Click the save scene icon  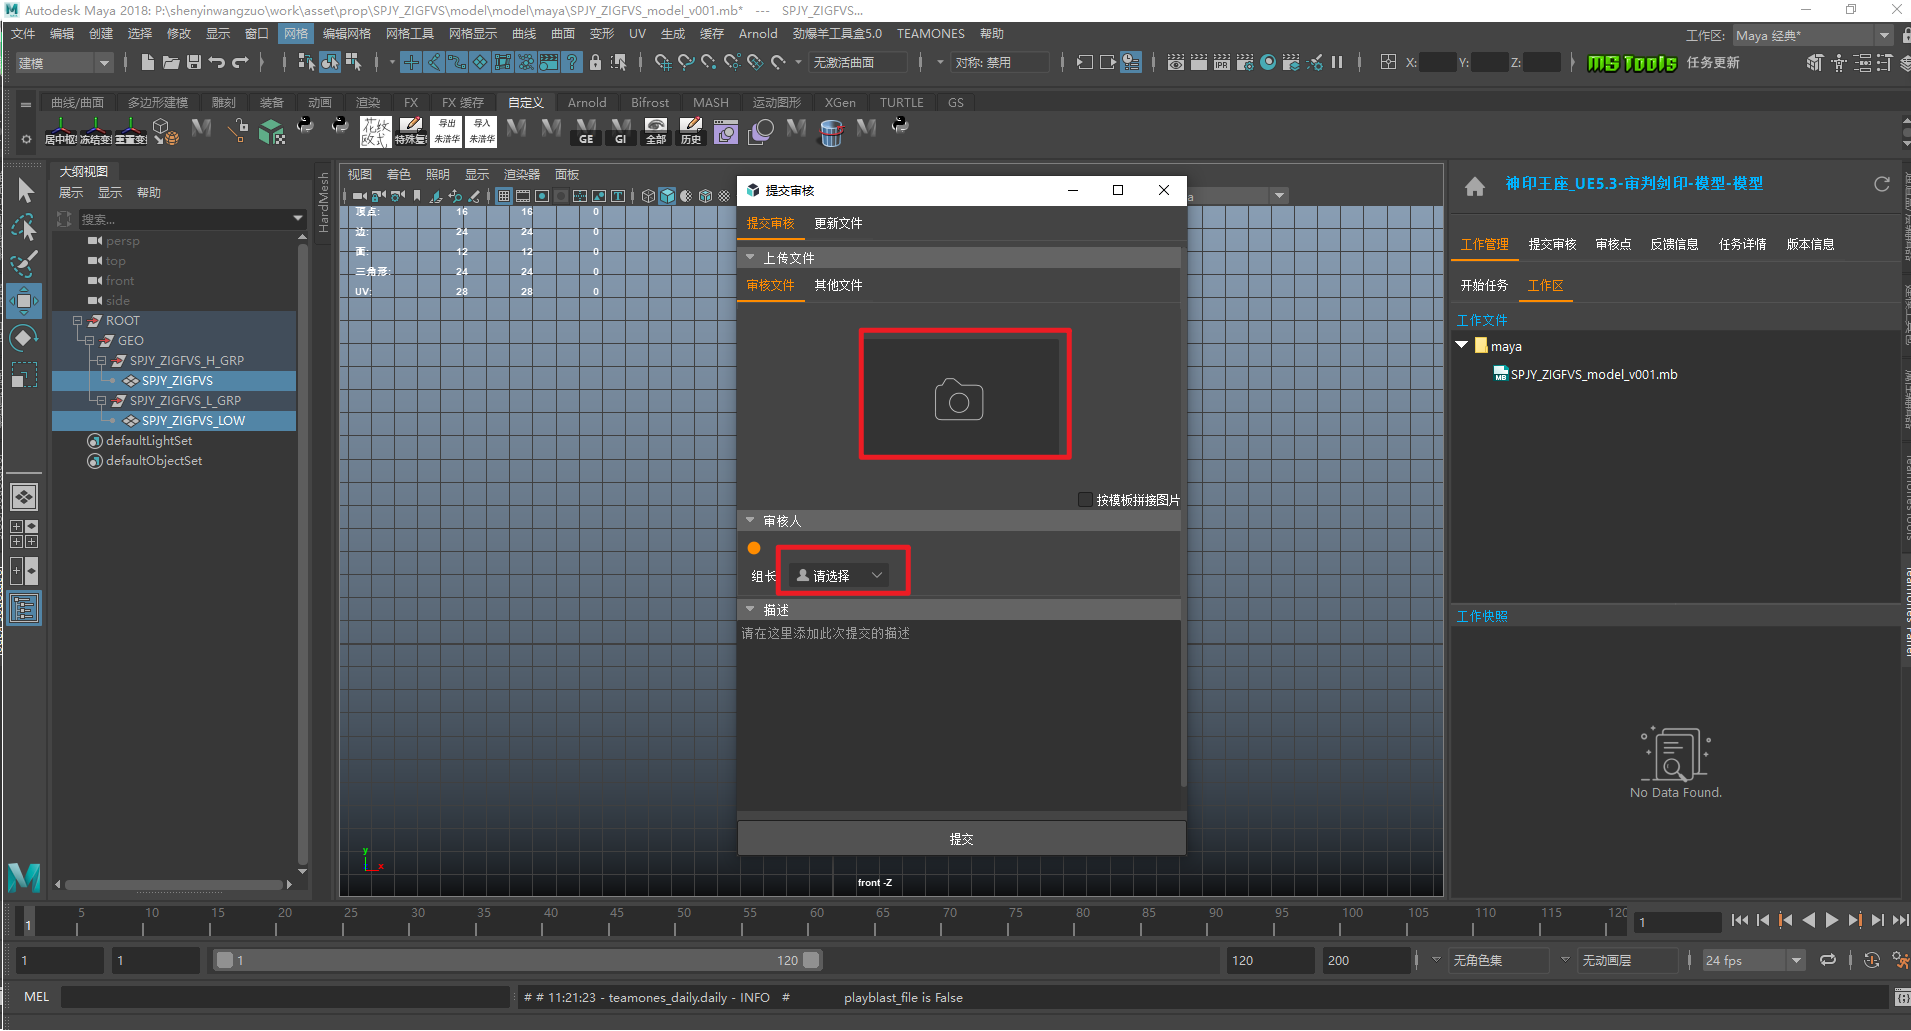[194, 62]
